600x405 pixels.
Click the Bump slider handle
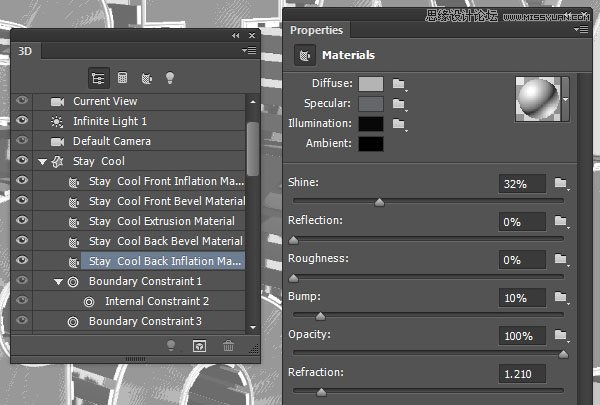[x=320, y=316]
